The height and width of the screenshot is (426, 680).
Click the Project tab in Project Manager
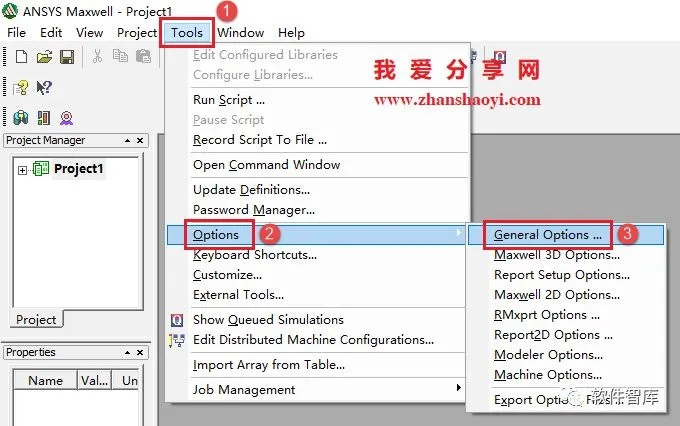point(36,320)
